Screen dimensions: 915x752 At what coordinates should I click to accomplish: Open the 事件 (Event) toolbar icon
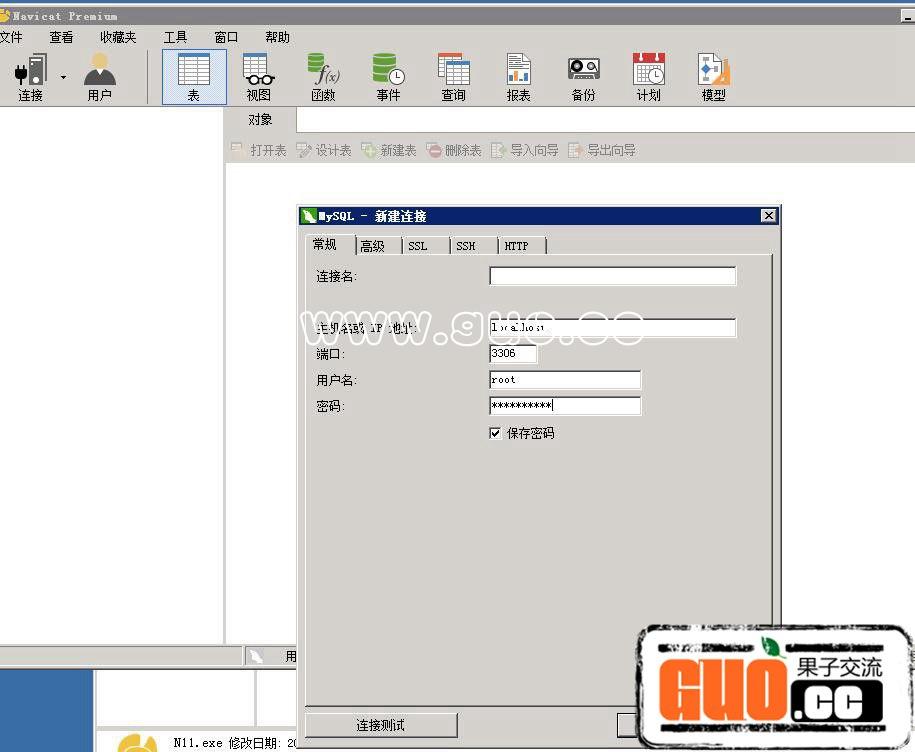(388, 76)
